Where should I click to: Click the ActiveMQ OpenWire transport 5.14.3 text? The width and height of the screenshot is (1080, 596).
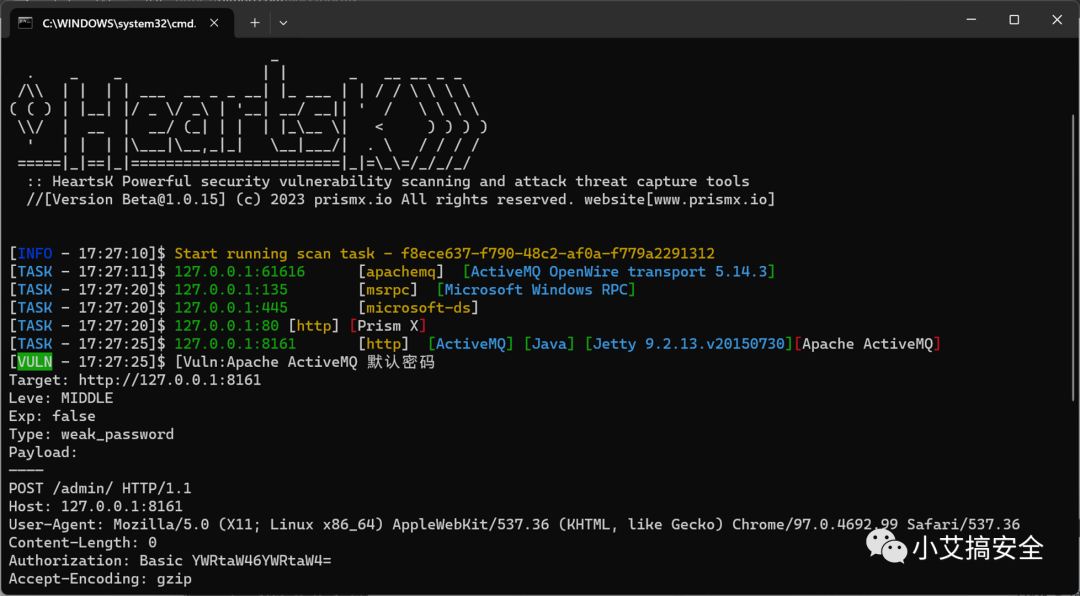click(x=619, y=271)
